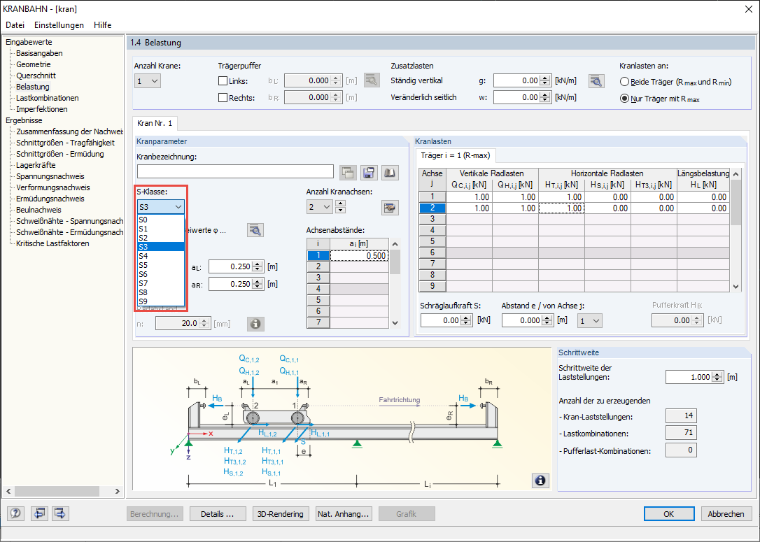The width and height of the screenshot is (760, 542).
Task: Choose S6 in S-Klasse list
Action: click(x=161, y=274)
